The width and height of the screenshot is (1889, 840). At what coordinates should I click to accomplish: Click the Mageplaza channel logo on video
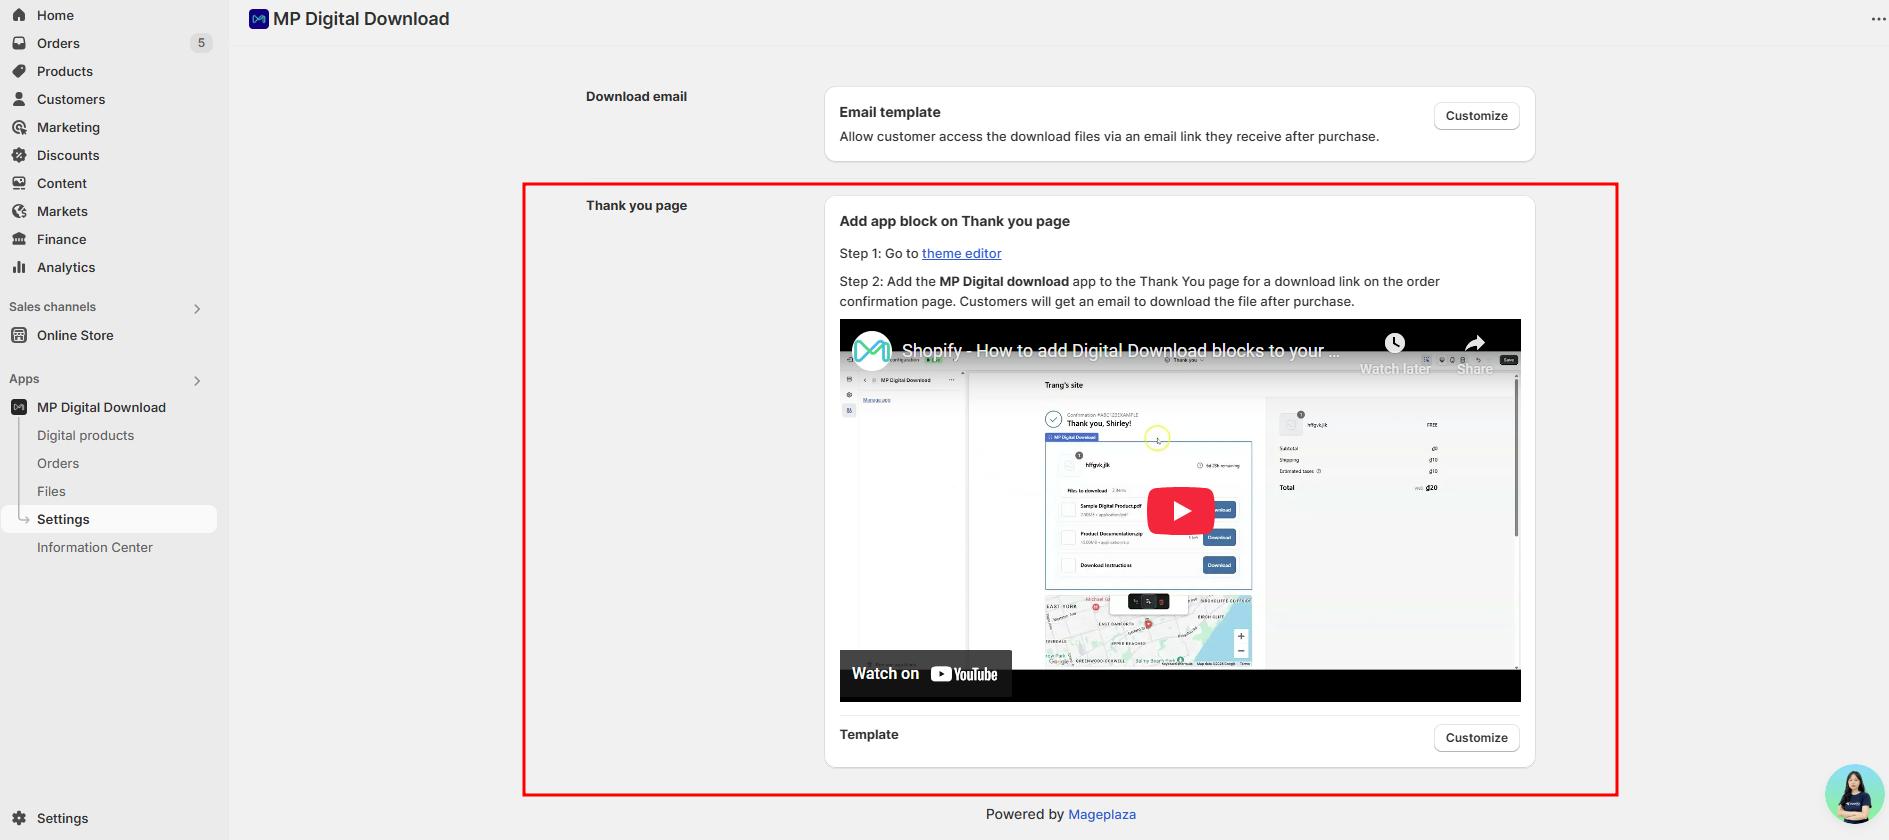click(872, 351)
